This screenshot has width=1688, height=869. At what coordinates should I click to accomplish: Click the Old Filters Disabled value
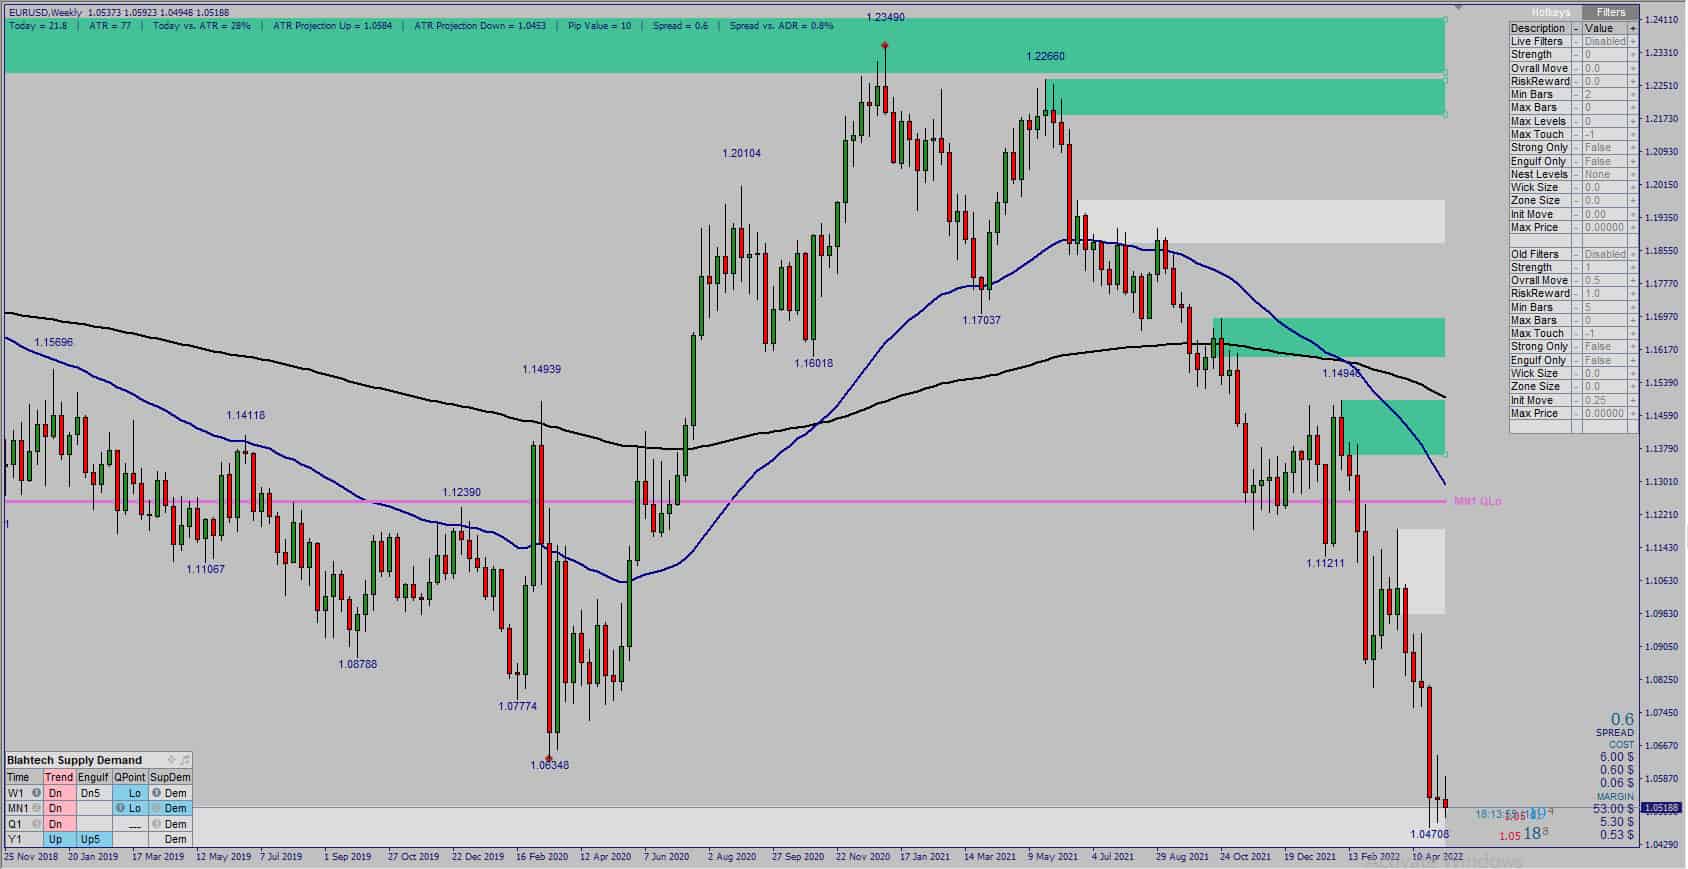1605,254
